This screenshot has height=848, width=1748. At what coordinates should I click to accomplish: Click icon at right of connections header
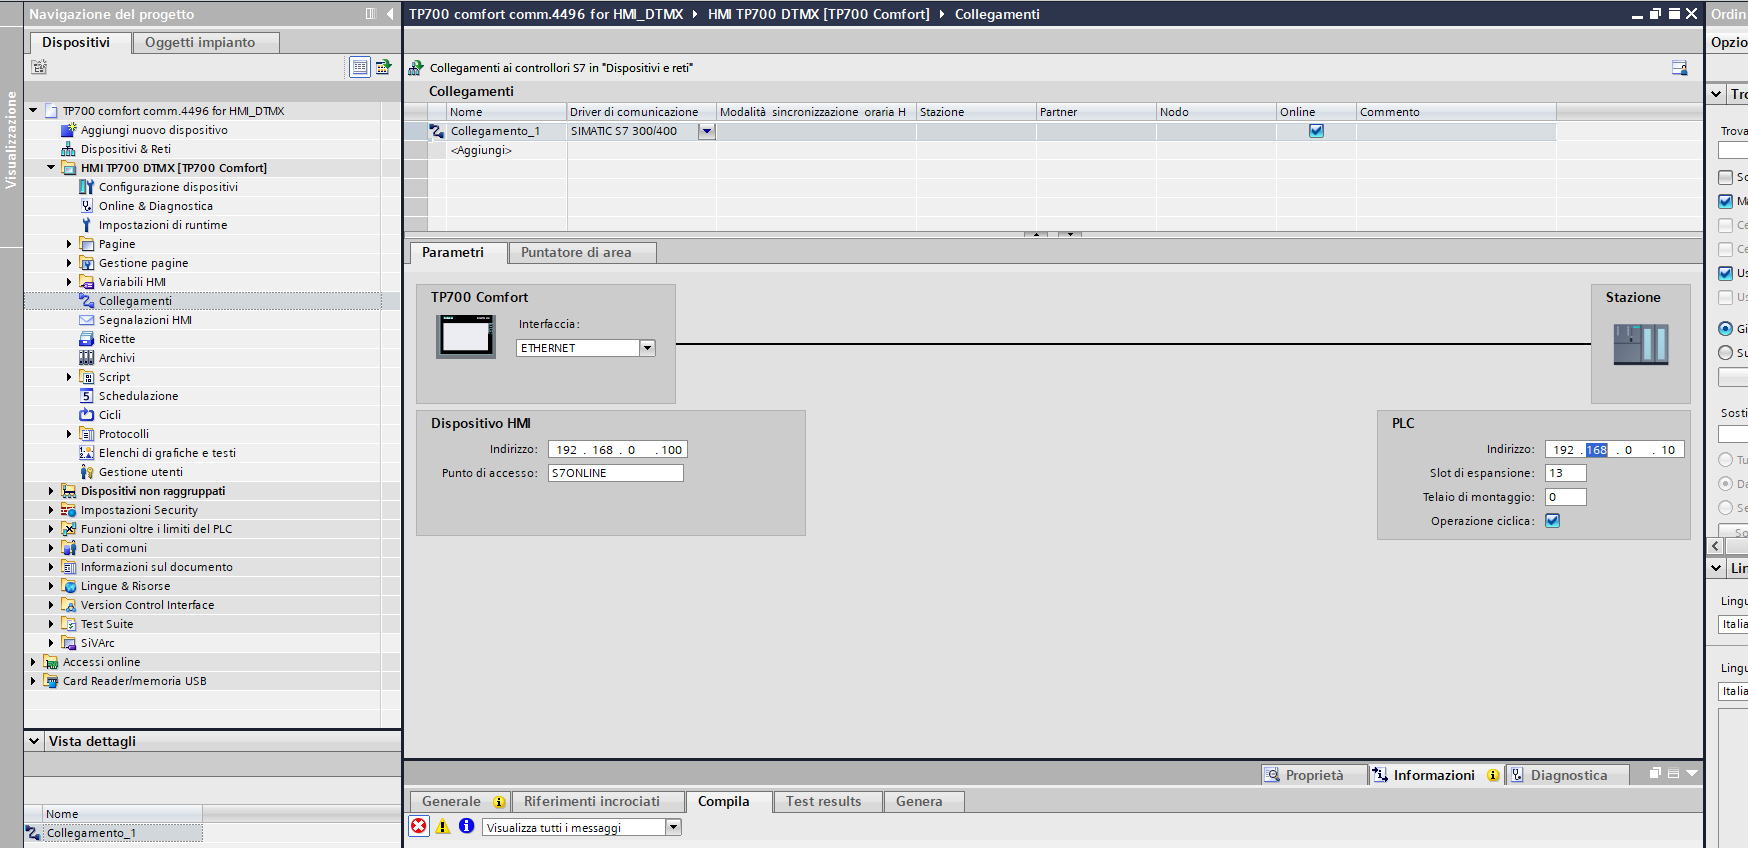click(x=1679, y=68)
